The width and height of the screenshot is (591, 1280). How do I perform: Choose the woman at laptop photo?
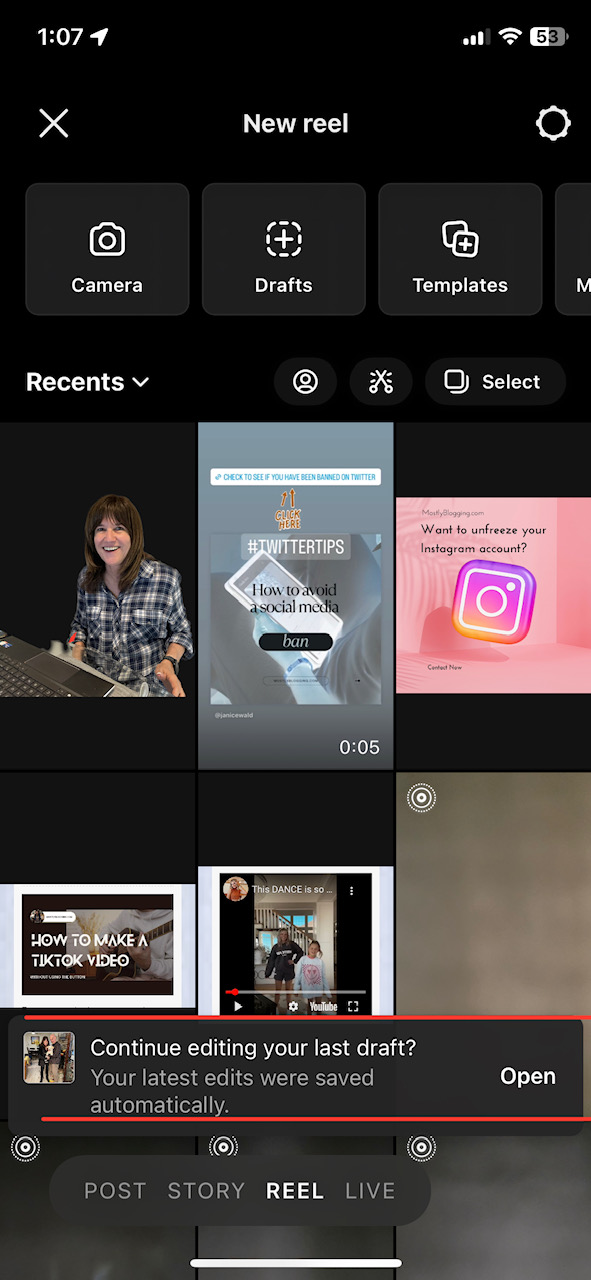(97, 596)
